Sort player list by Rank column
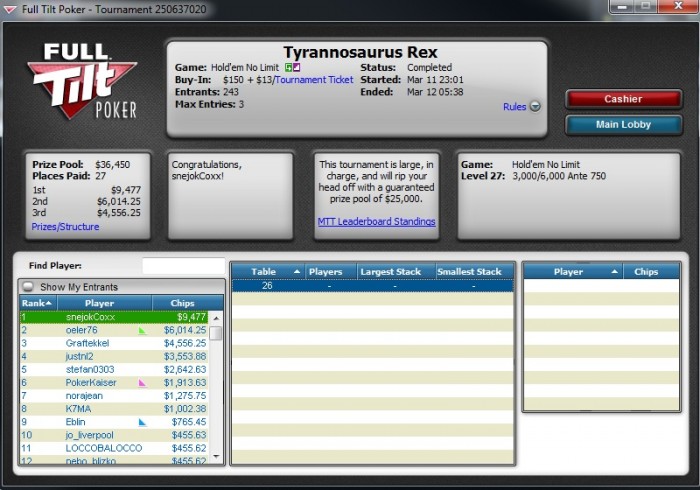The height and width of the screenshot is (490, 700). 38,303
